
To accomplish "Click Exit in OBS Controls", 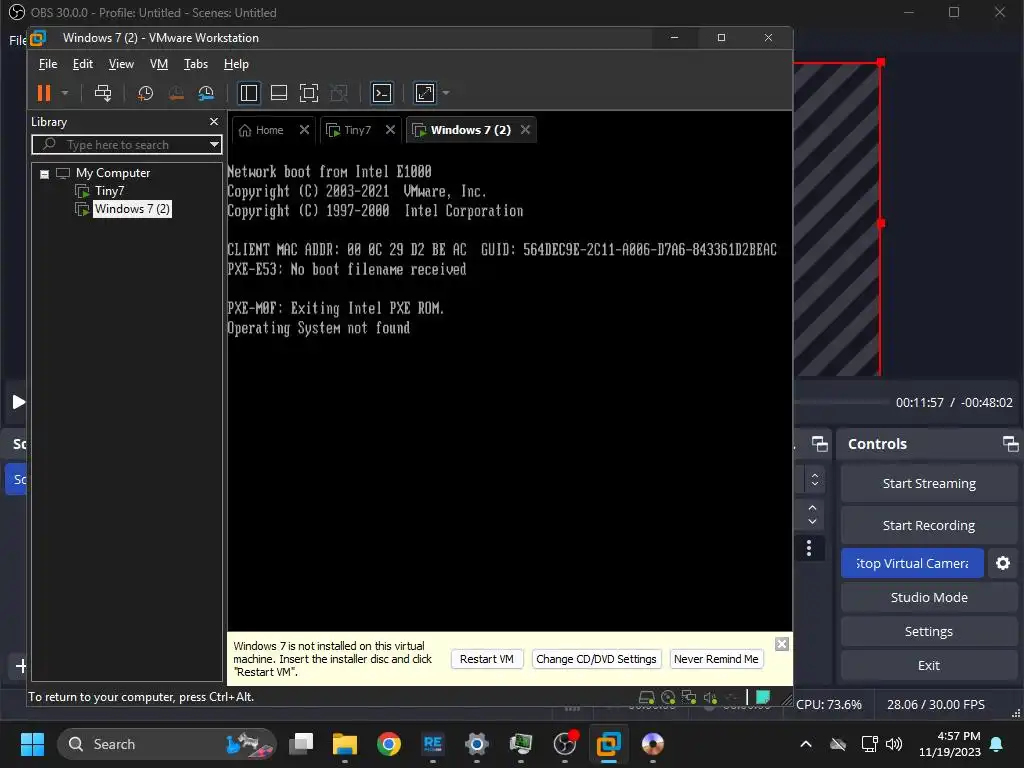I will click(929, 665).
